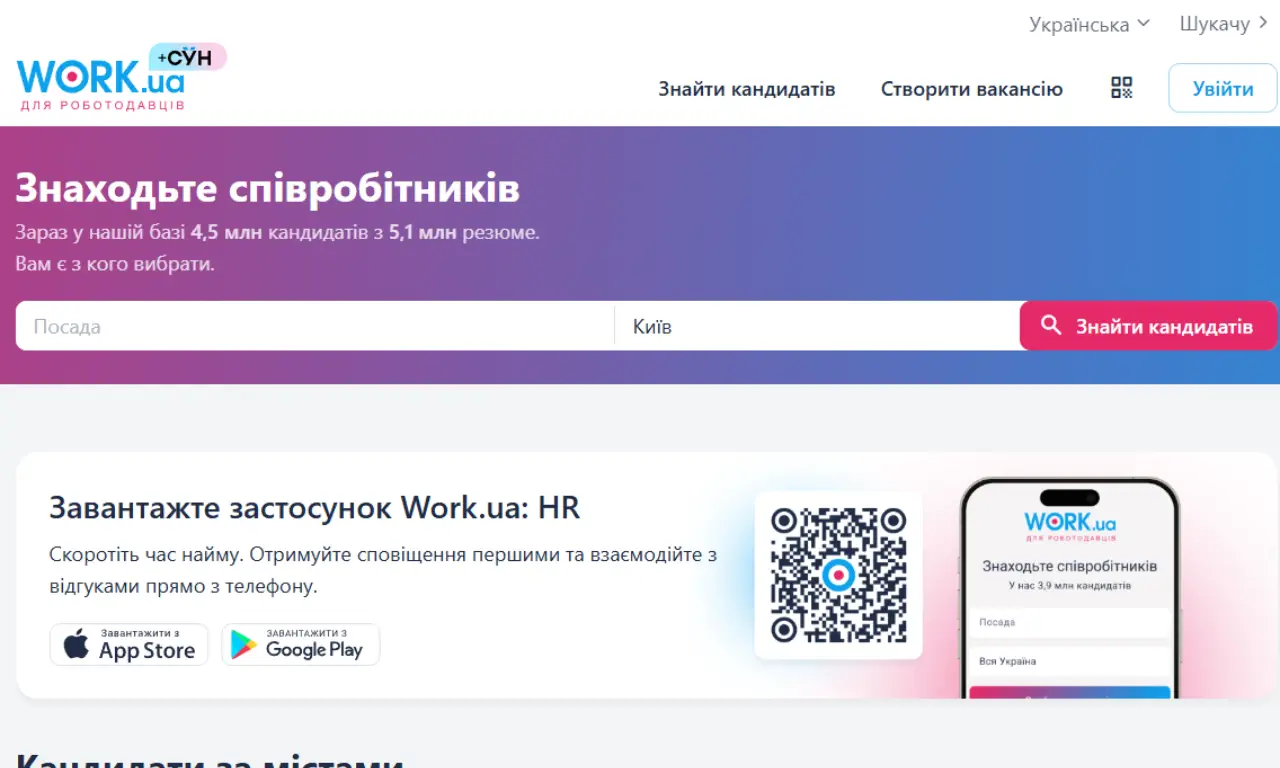Open the Знайти кандидатів menu item

(x=746, y=88)
